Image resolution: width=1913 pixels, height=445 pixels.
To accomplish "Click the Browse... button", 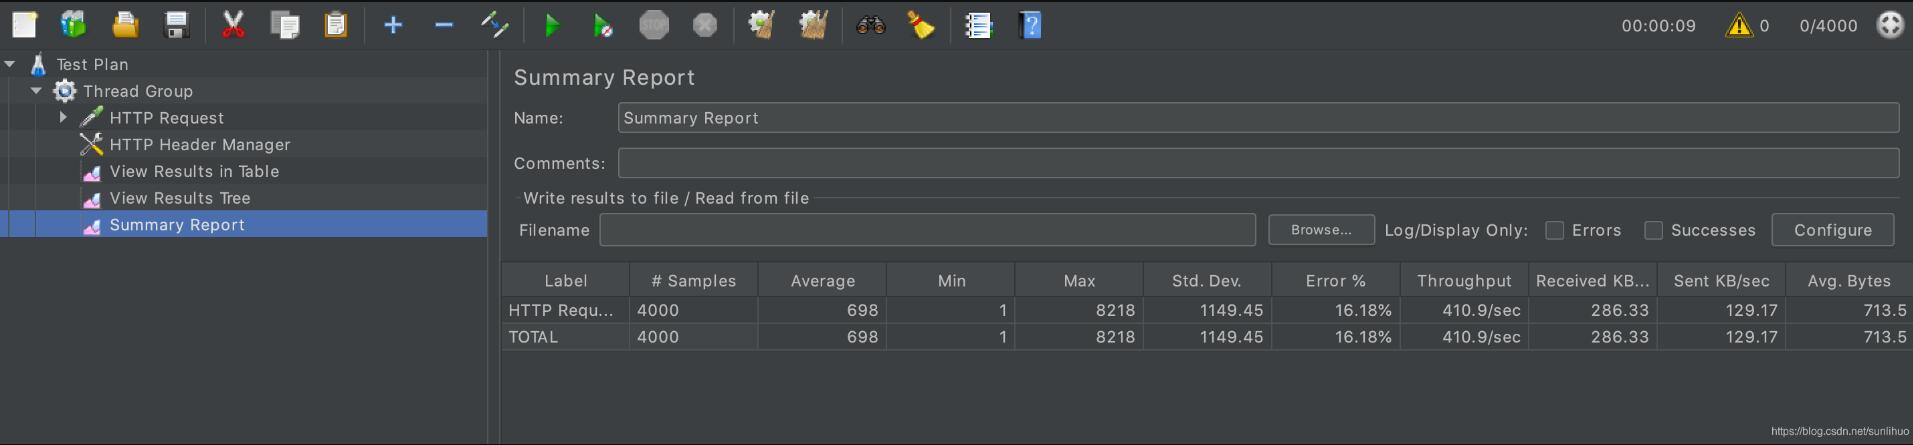I will pyautogui.click(x=1320, y=230).
